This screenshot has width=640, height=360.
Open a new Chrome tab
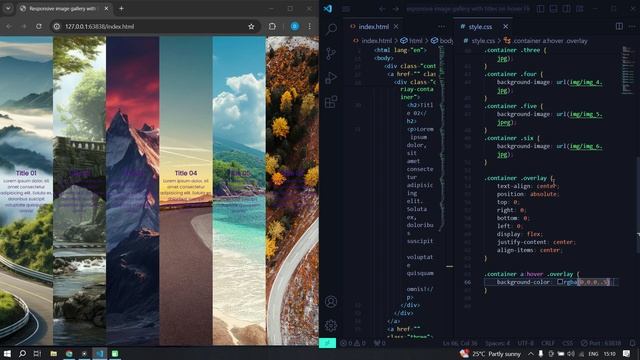pyautogui.click(x=121, y=8)
